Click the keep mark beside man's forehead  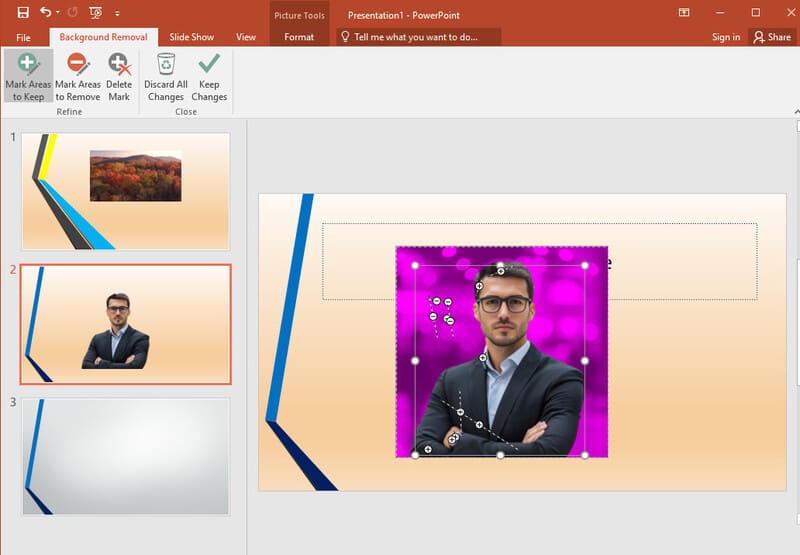(x=479, y=286)
